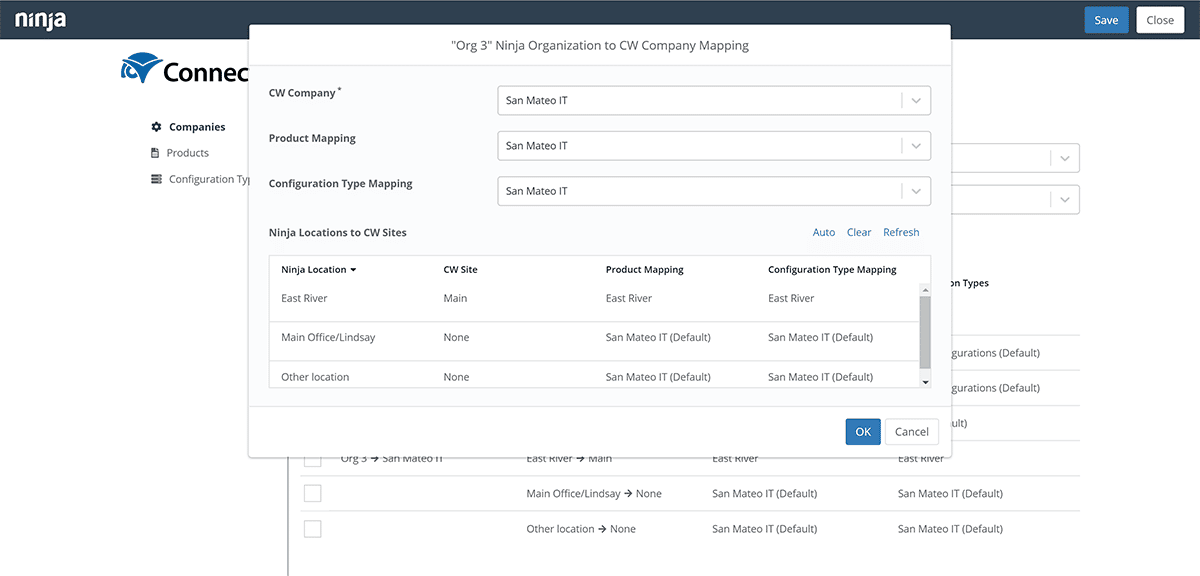This screenshot has width=1200, height=576.
Task: Click the Ninja Location sort arrow
Action: (353, 270)
